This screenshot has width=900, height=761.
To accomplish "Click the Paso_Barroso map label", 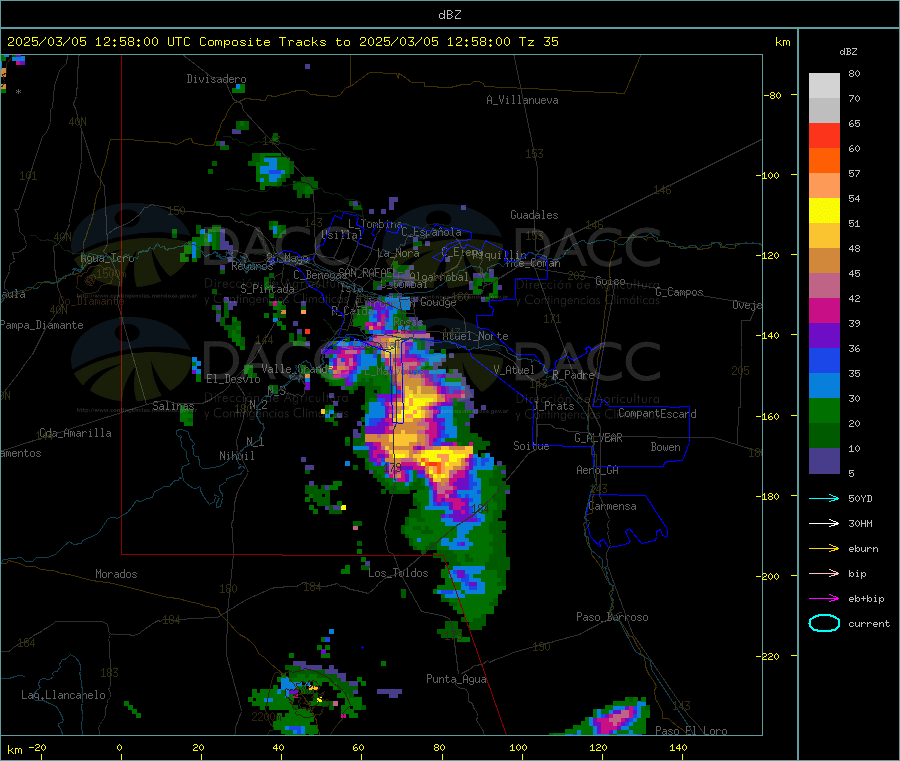I will pyautogui.click(x=612, y=617).
